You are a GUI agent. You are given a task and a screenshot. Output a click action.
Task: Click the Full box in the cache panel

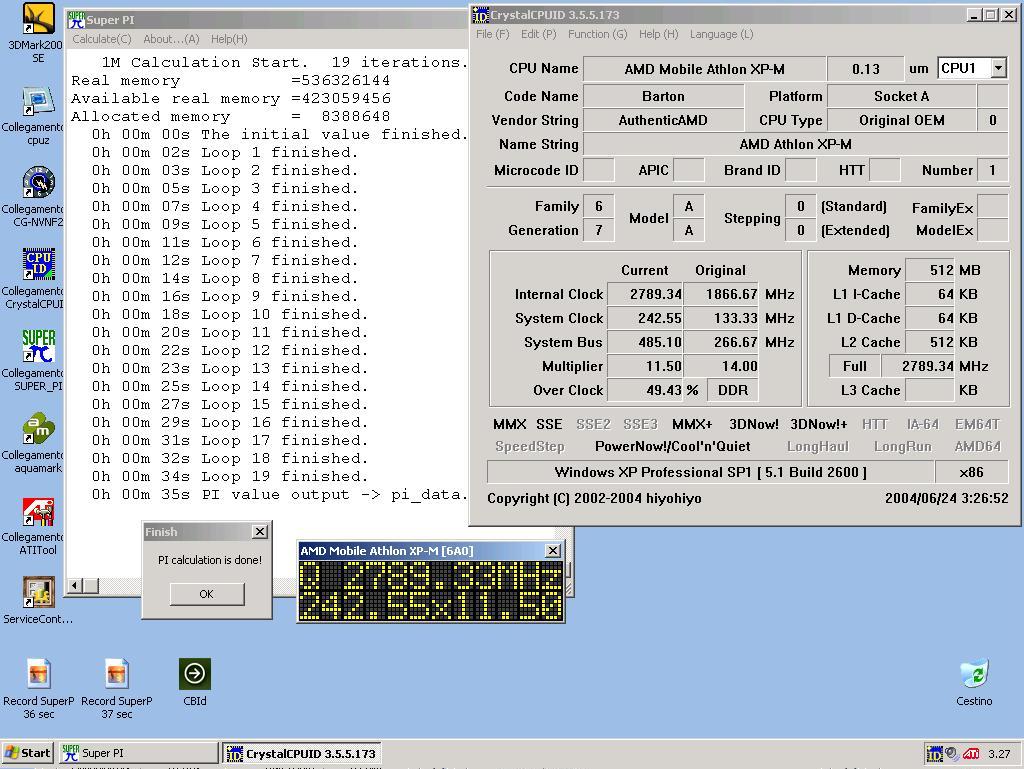[x=855, y=366]
